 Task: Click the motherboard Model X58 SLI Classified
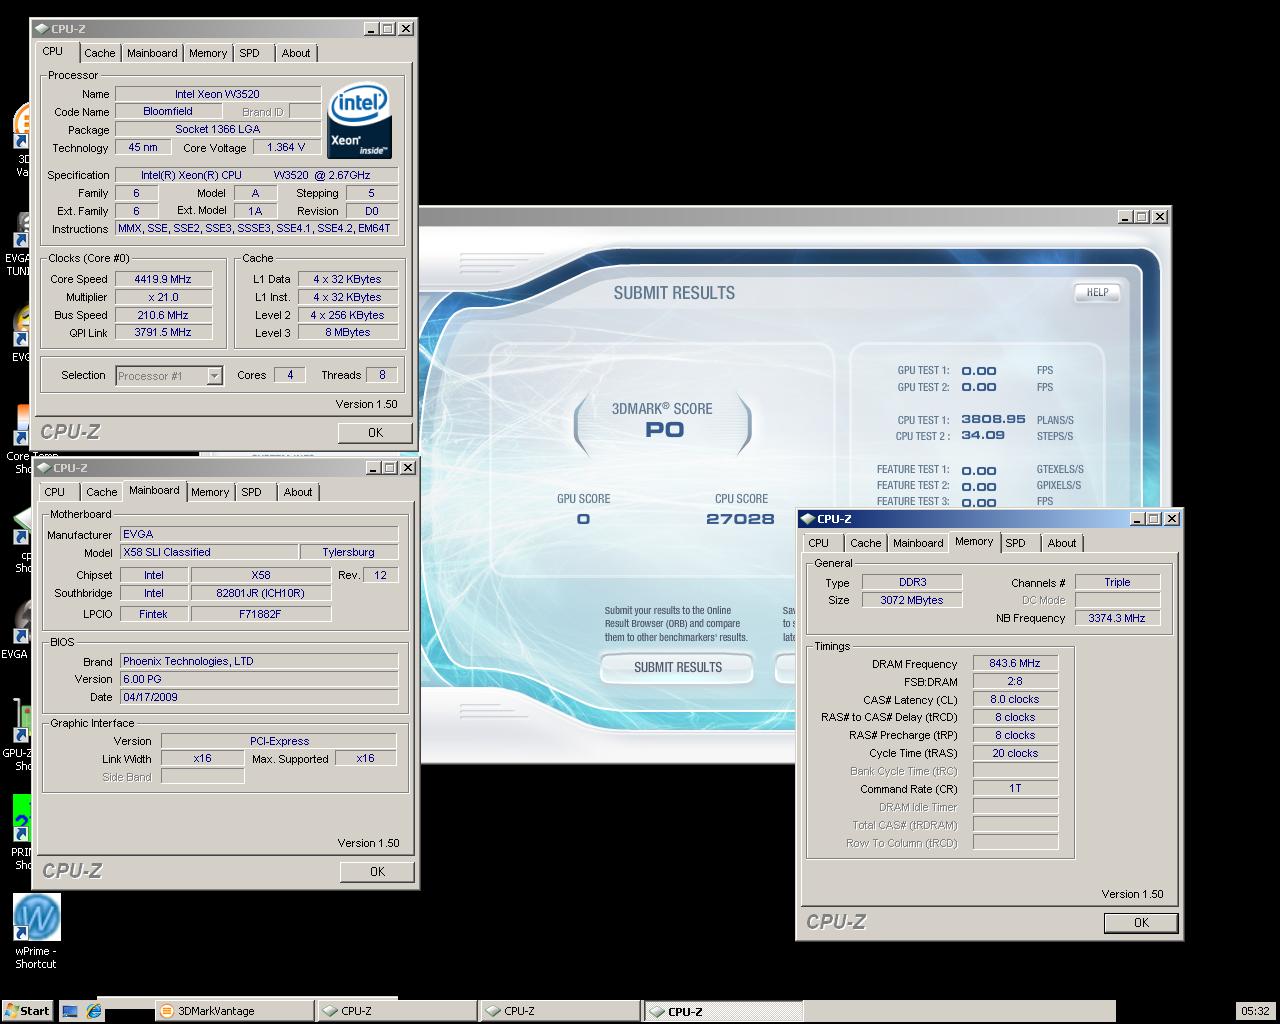click(x=208, y=552)
